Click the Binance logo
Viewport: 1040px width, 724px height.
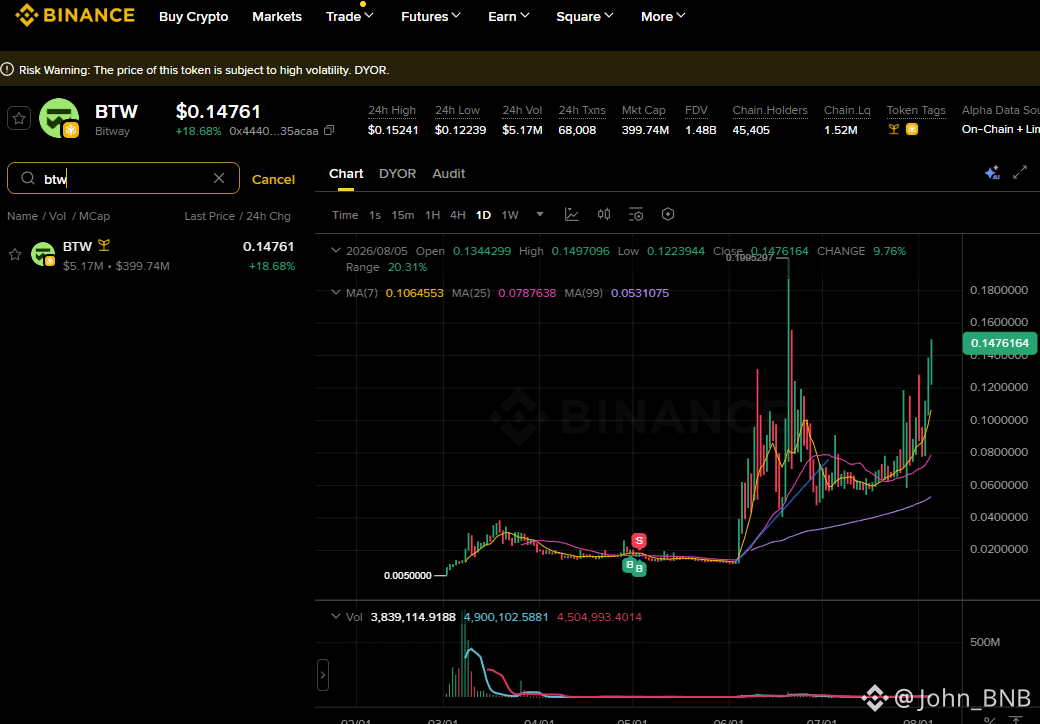[x=75, y=15]
